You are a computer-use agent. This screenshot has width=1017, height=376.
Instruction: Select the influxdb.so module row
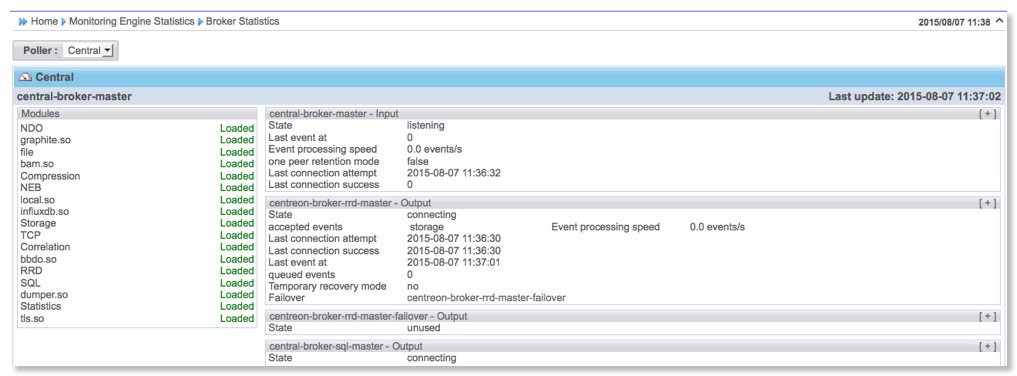point(137,211)
